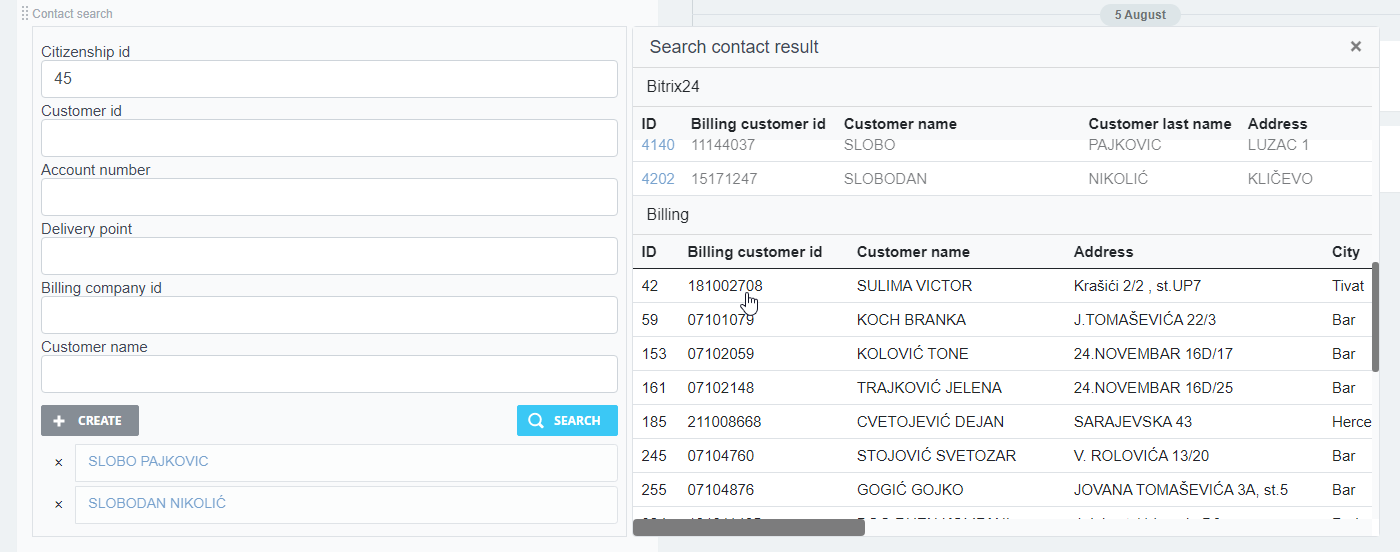Focus the Citizenship id field
This screenshot has width=1400, height=552.
pyautogui.click(x=329, y=79)
